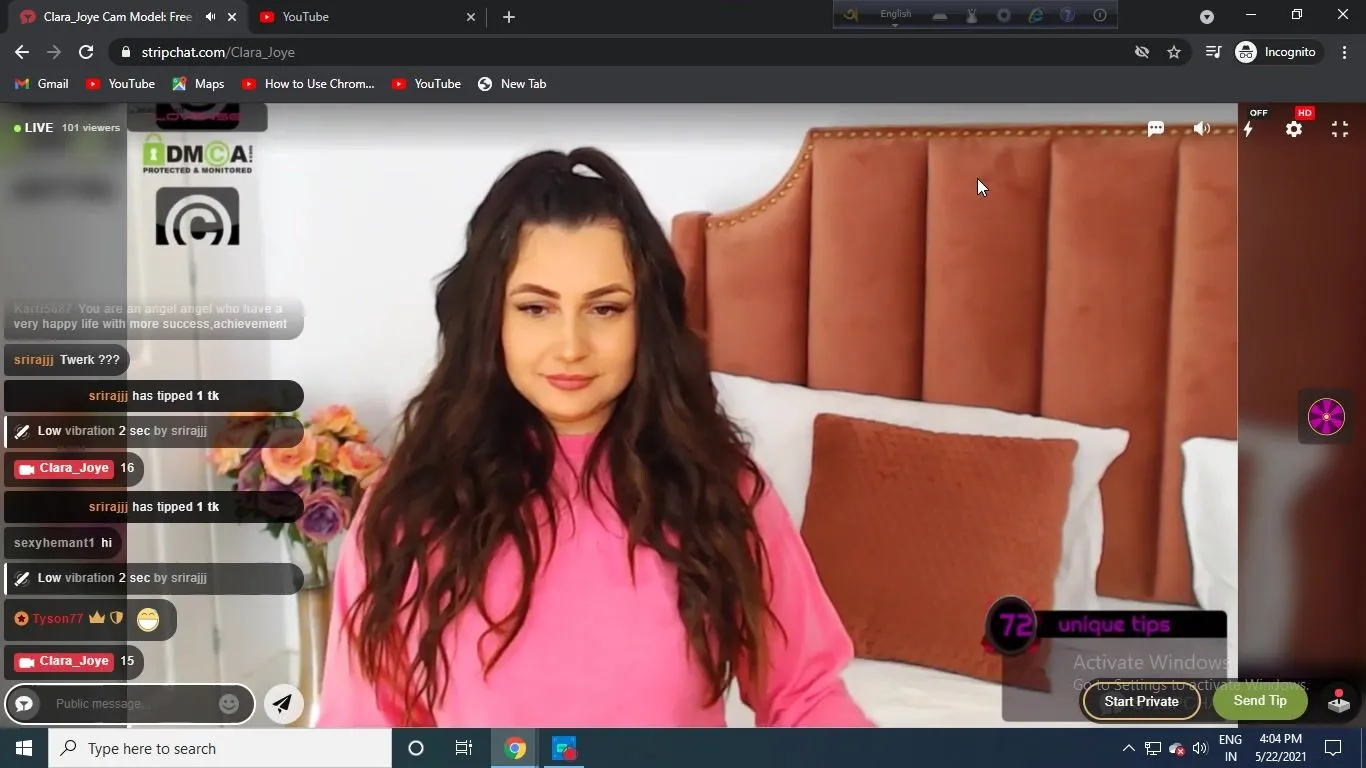
Task: Show hidden system tray icons
Action: point(1128,748)
